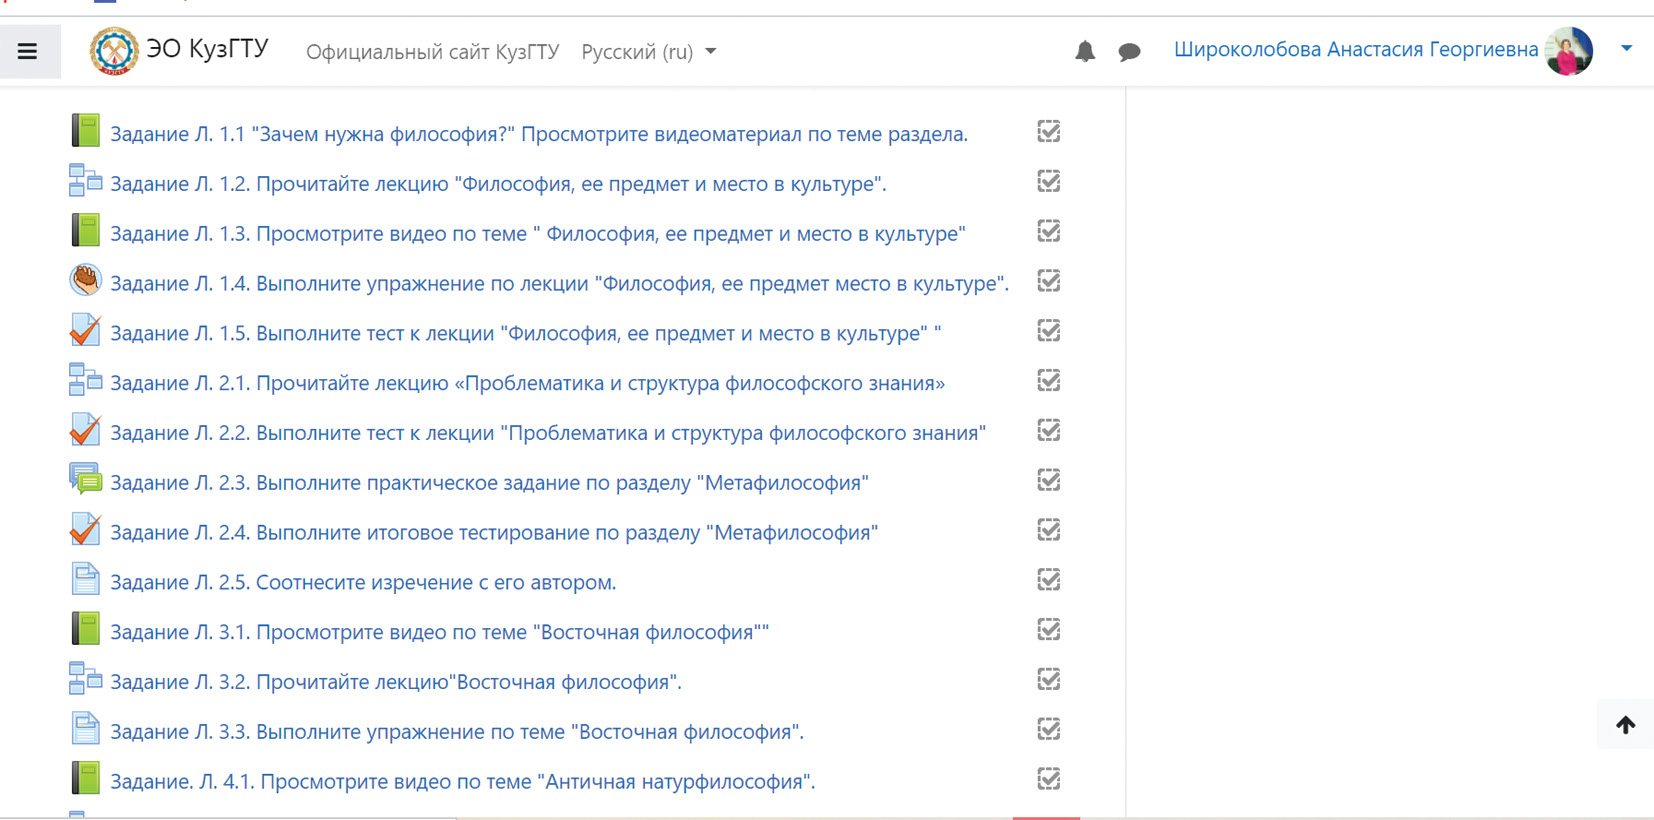Click the quiz checkmark icon for Задание 1.5

pyautogui.click(x=86, y=331)
